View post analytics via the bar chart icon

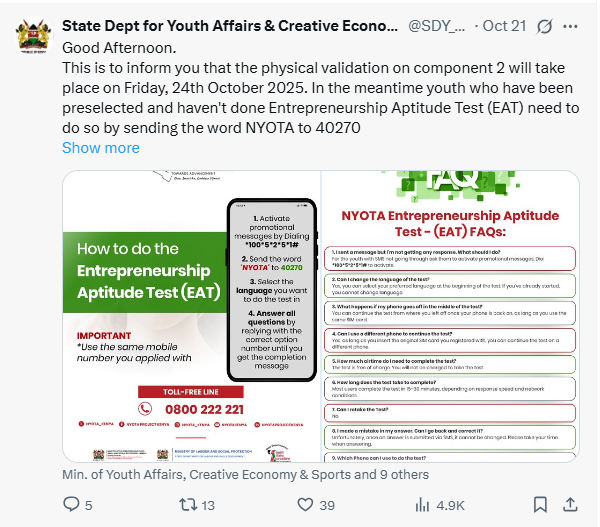(x=417, y=505)
